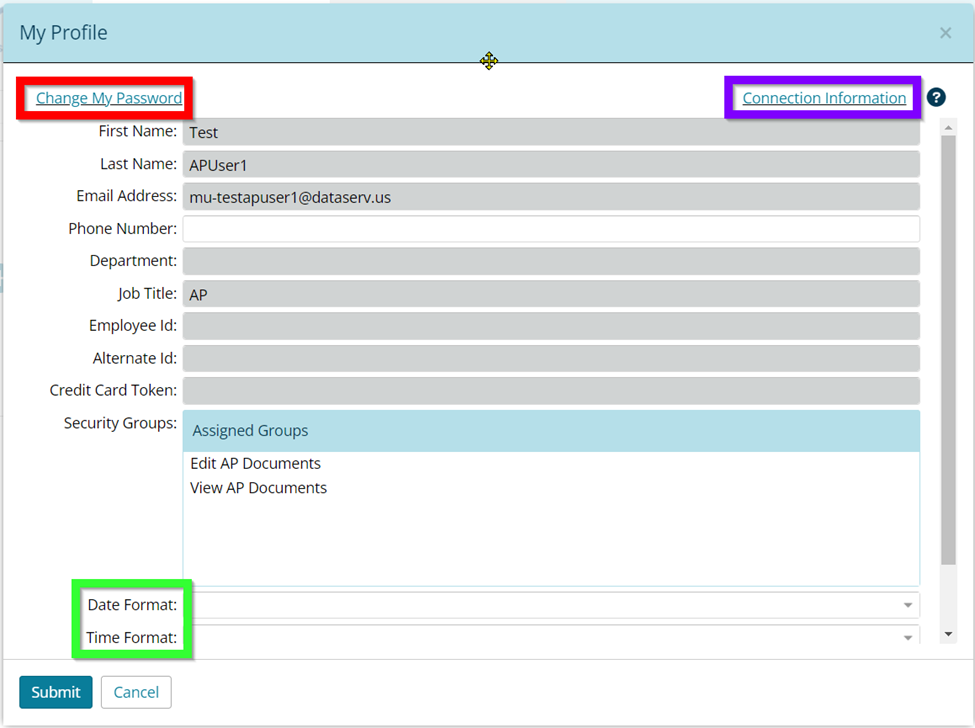Click the Job Title field
Screen dimensions: 975x728
[x=550, y=294]
